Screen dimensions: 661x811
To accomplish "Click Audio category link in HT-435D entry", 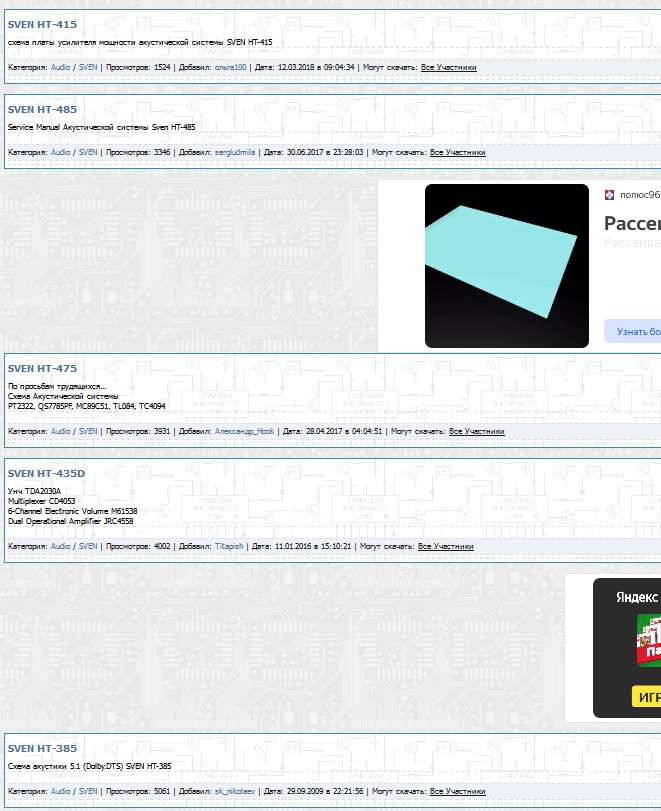I will [x=61, y=547].
